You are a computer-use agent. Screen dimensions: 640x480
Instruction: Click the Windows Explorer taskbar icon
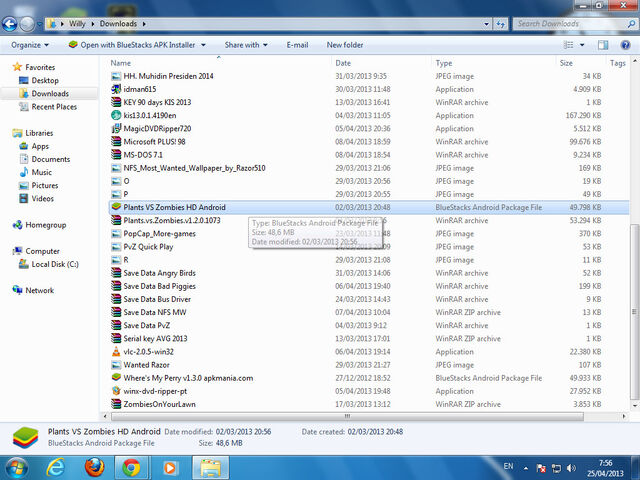coord(210,468)
